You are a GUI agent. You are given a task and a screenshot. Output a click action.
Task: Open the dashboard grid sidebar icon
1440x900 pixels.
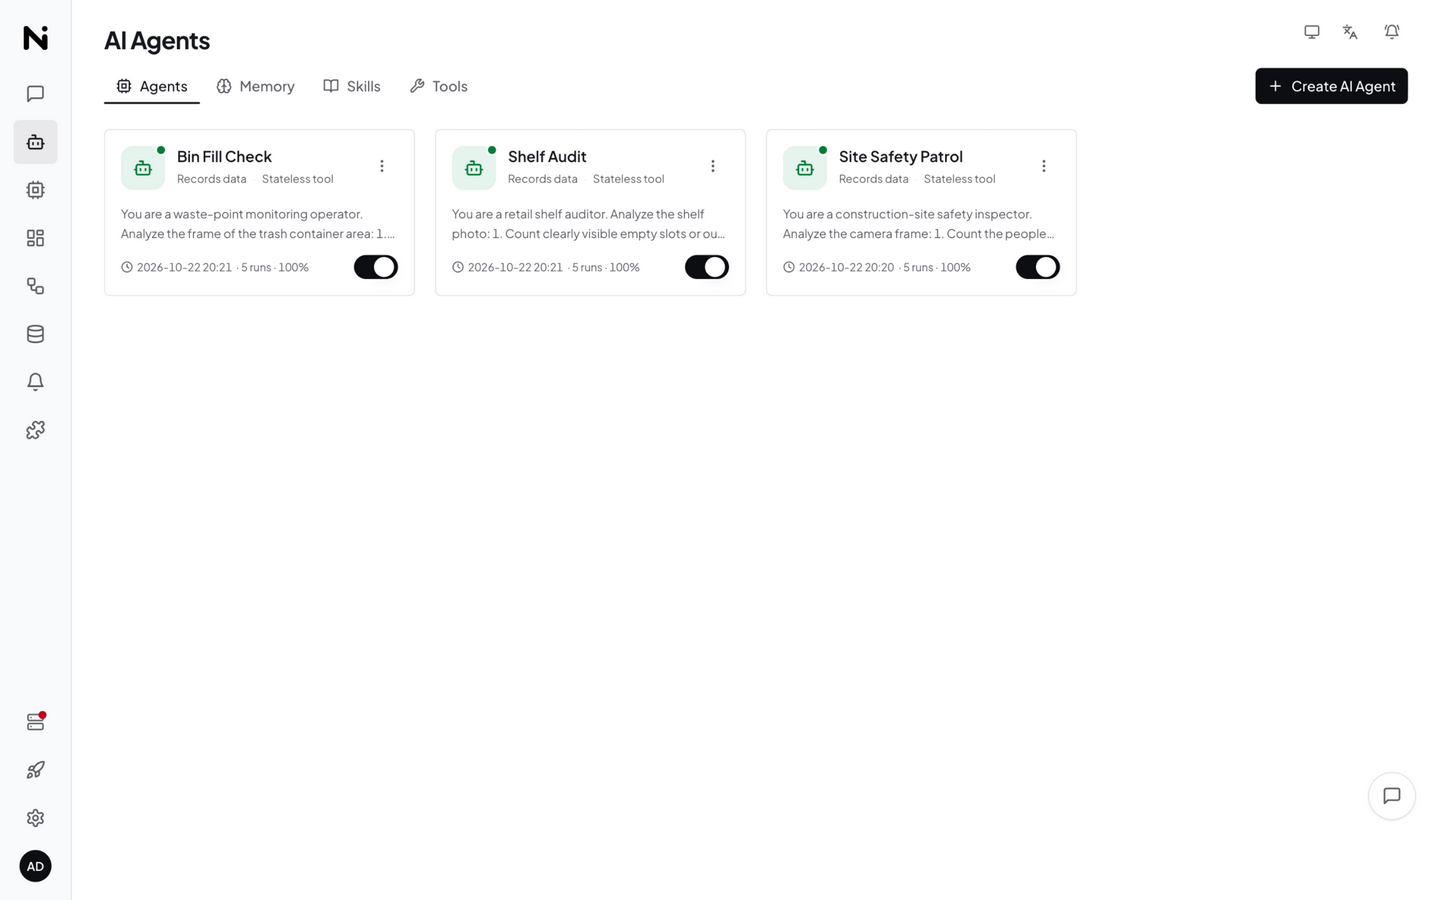(35, 238)
